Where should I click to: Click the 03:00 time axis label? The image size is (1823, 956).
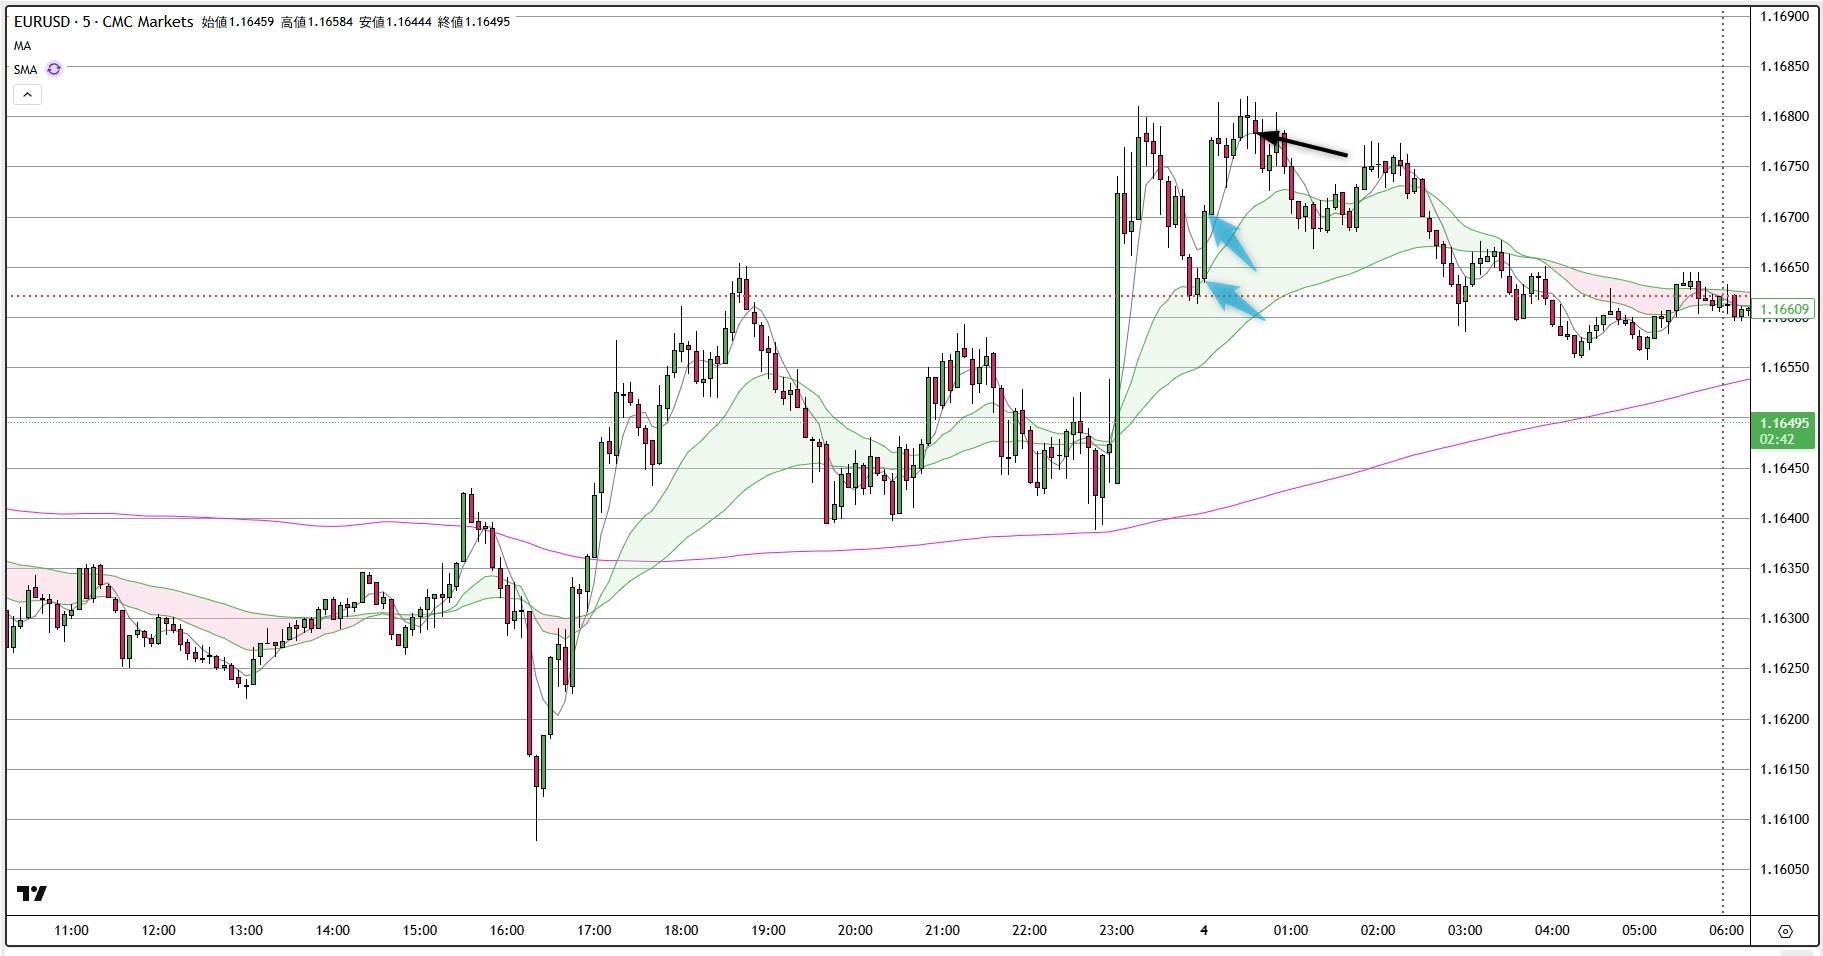pos(1465,930)
